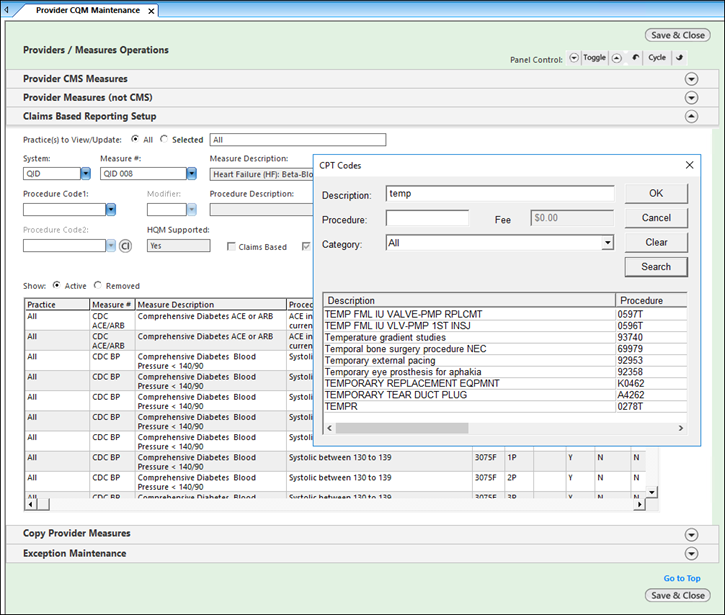
Task: Select the Selected practices radio button
Action: [164, 139]
